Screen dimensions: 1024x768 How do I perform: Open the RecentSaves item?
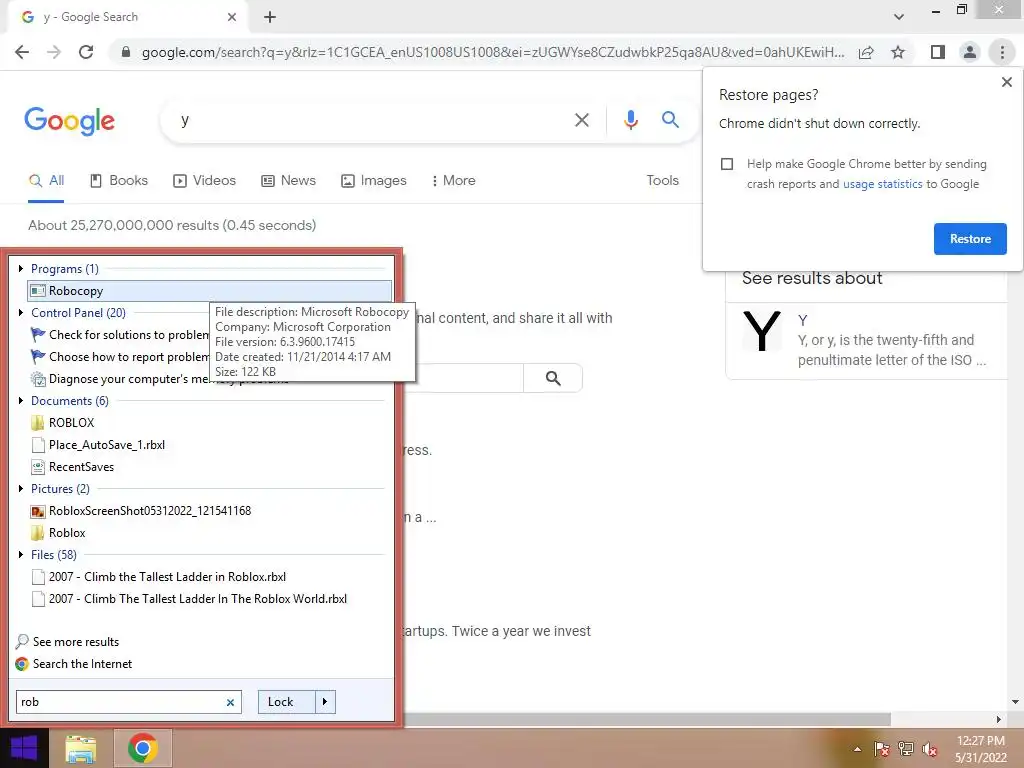coord(72,467)
